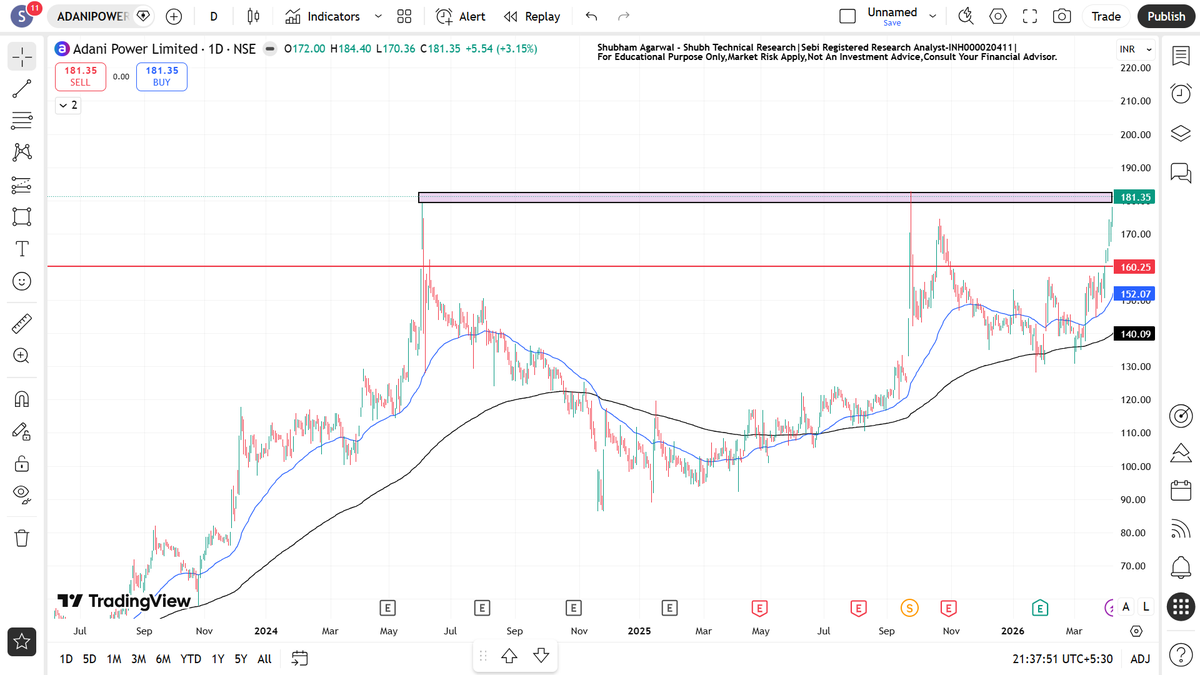This screenshot has height=675, width=1200.
Task: Open the pattern drawing tools
Action: [21, 152]
